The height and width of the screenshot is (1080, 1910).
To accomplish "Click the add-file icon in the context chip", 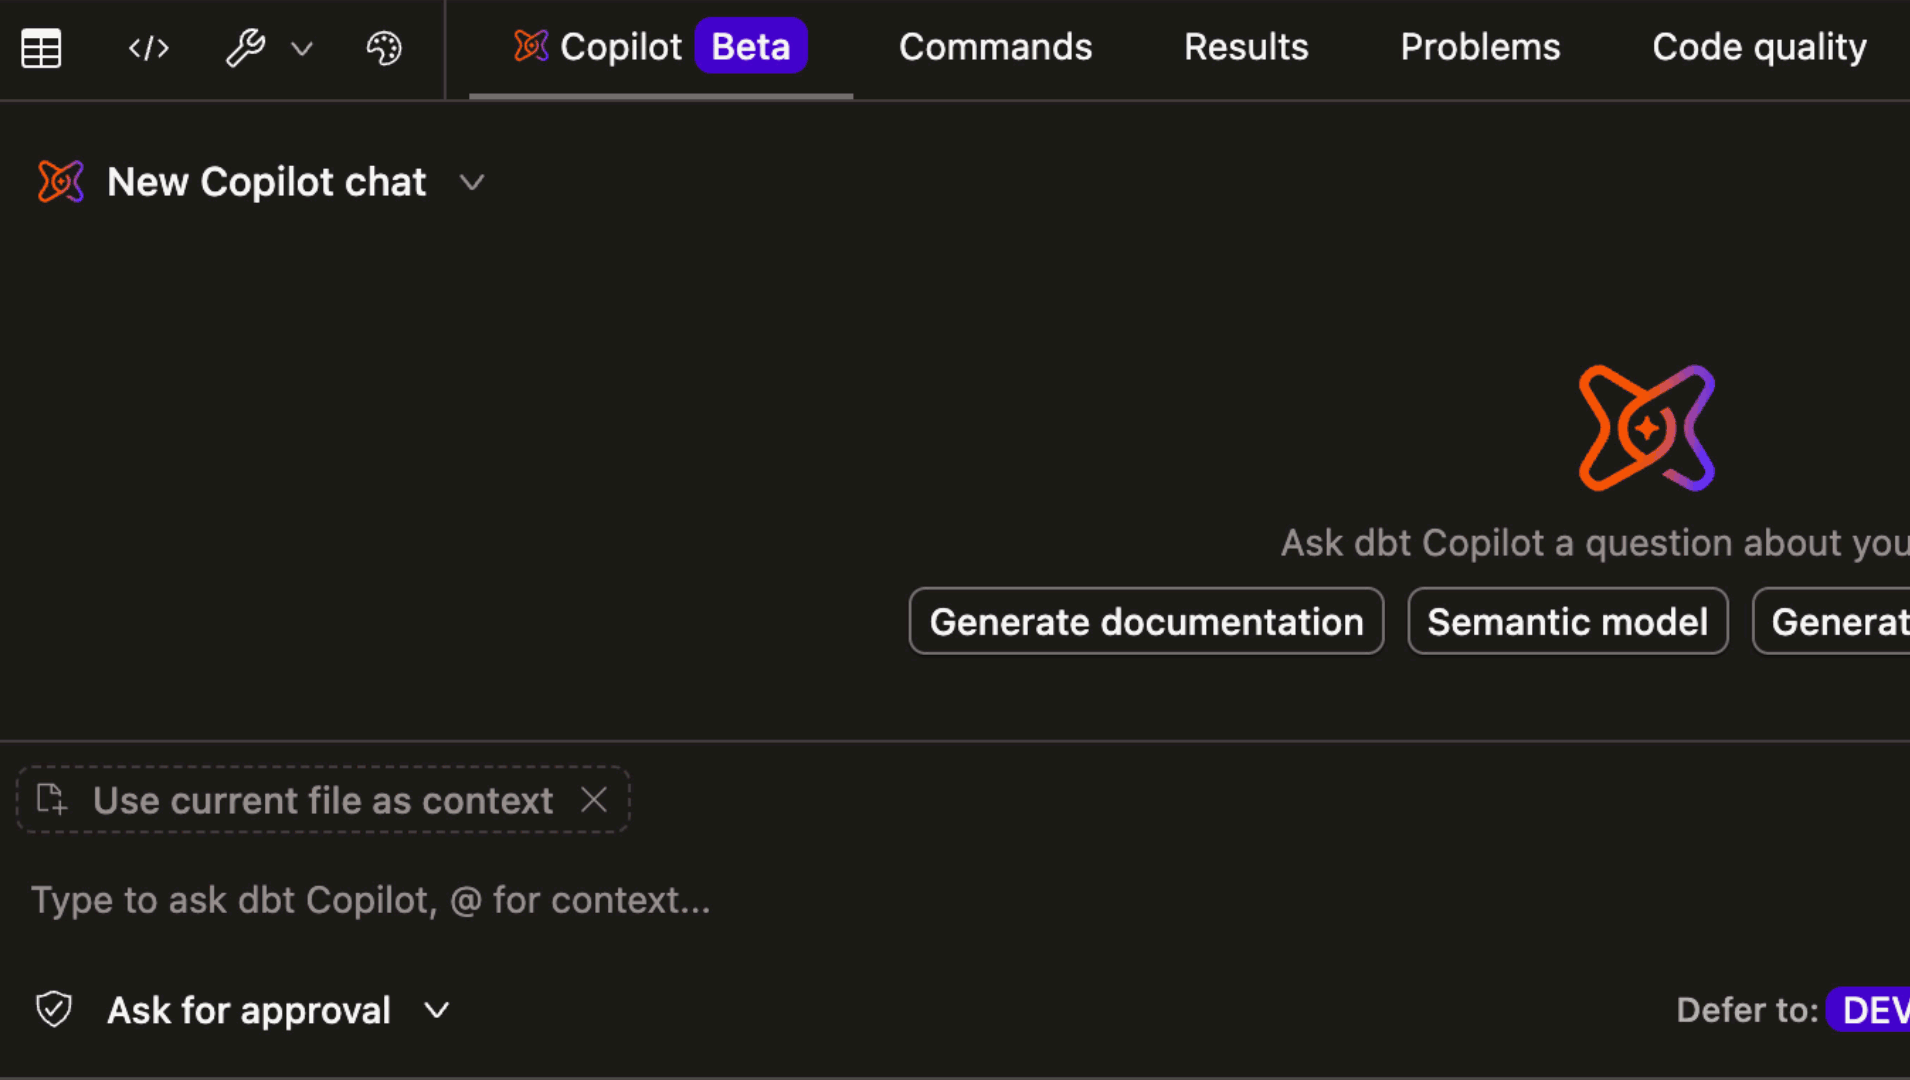I will click(52, 800).
